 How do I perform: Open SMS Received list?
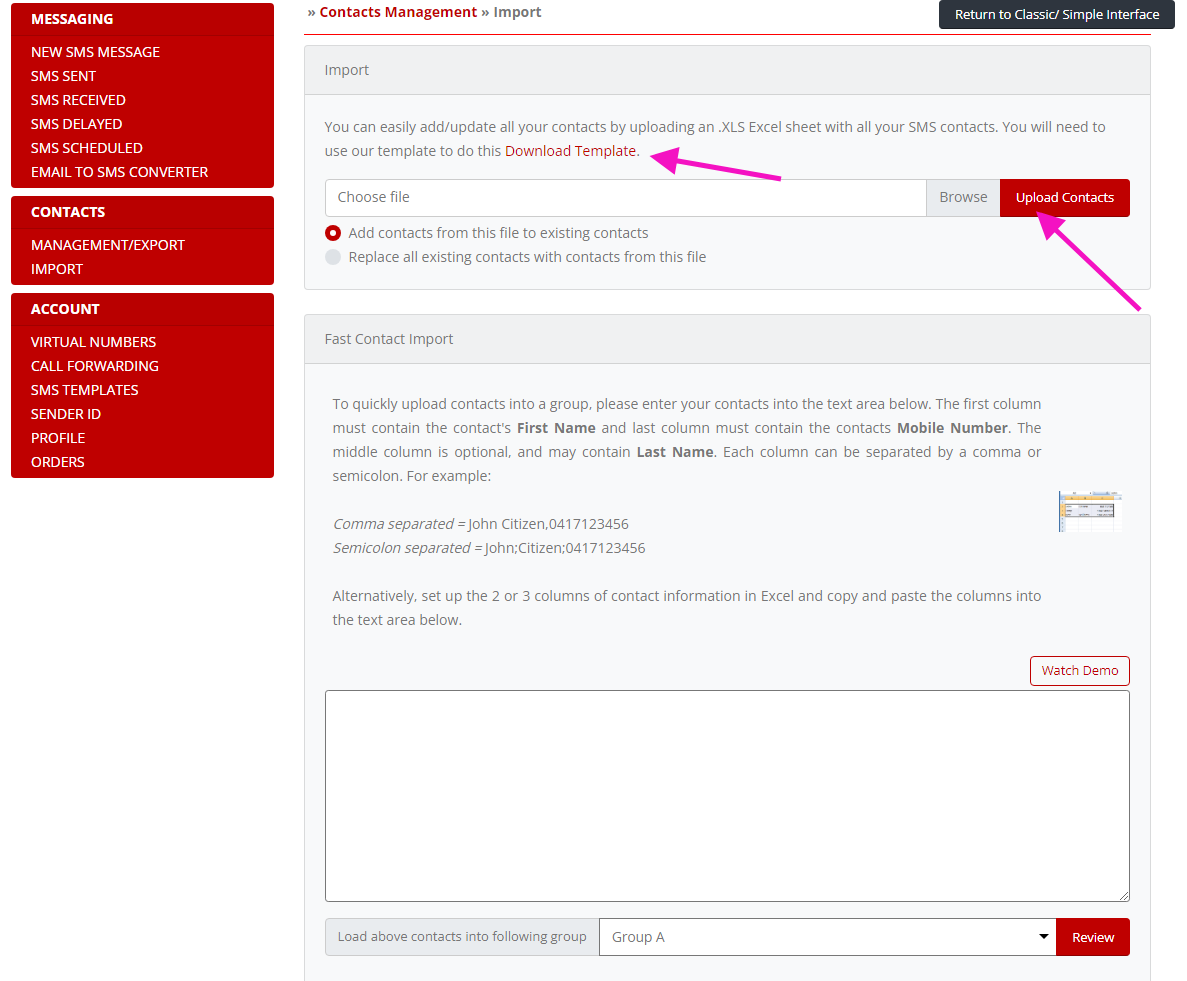point(78,100)
